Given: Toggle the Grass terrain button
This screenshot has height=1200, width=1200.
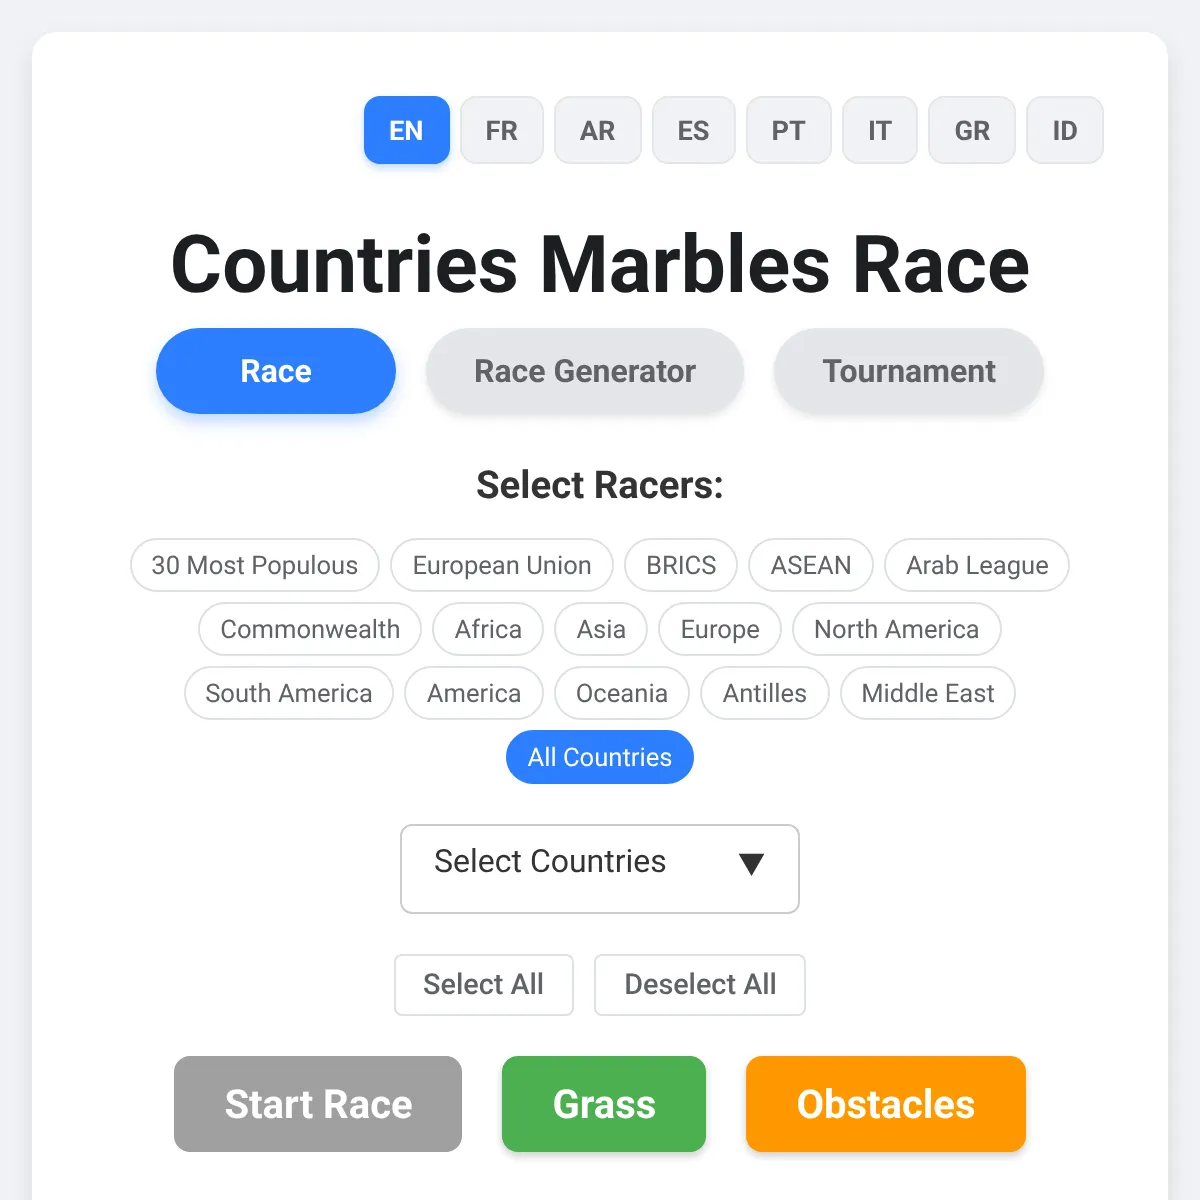Looking at the screenshot, I should click(604, 1104).
